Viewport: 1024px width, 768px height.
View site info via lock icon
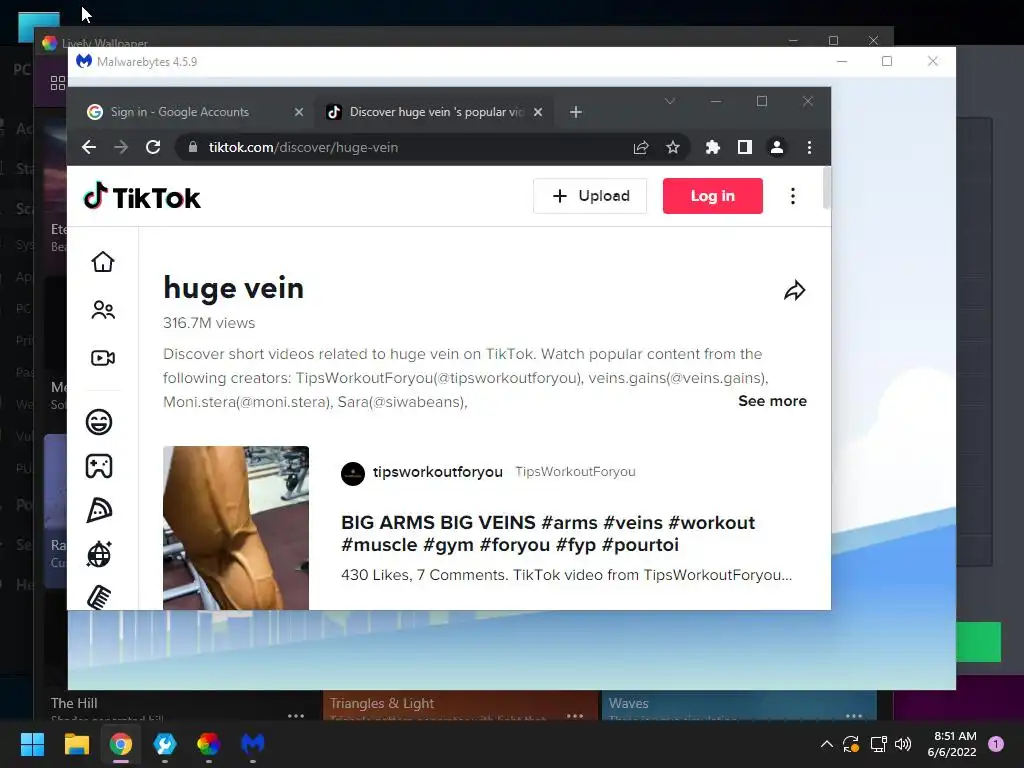tap(193, 148)
